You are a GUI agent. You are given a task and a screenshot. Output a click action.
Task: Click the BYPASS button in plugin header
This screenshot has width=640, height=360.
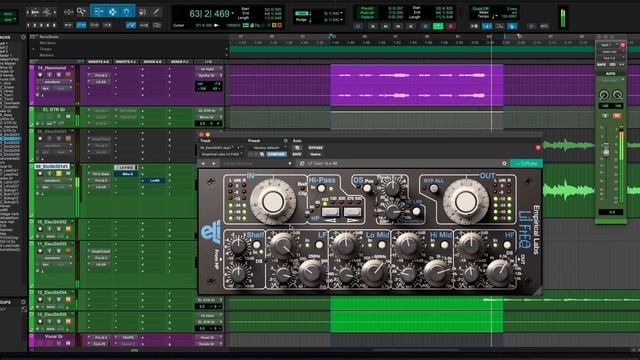[x=315, y=148]
